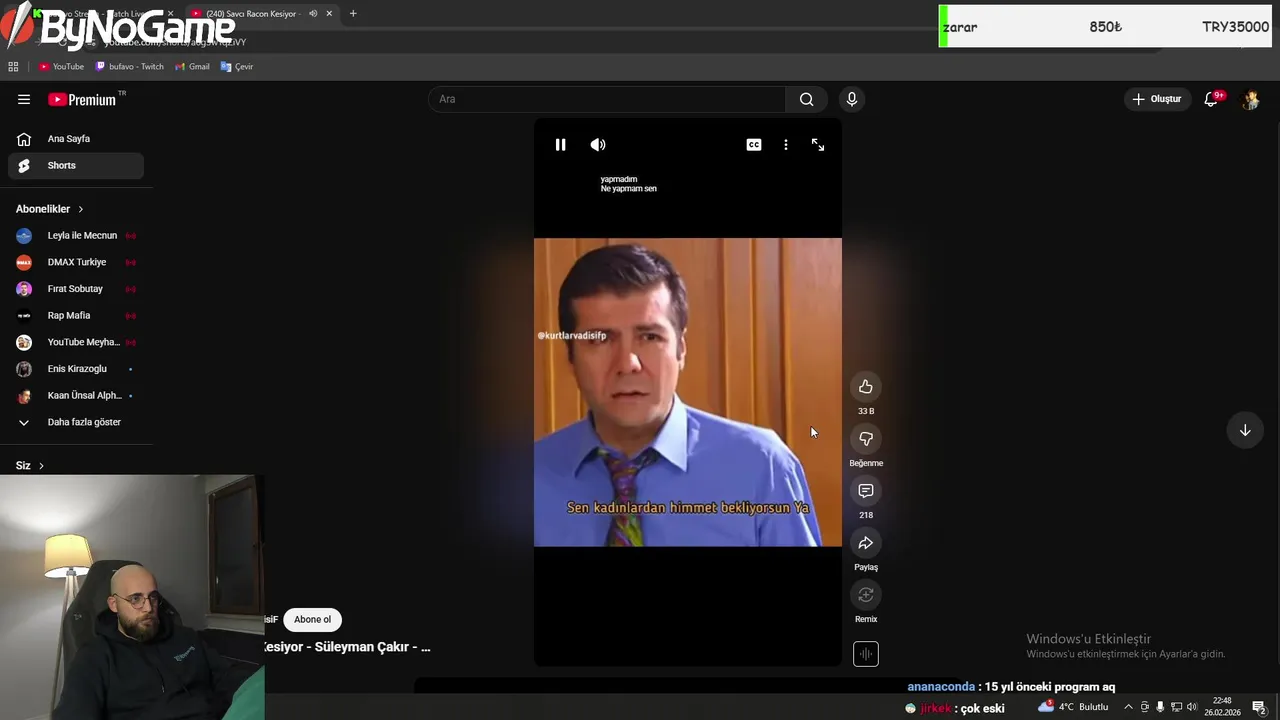Subscribe with Abone ol button
Image resolution: width=1280 pixels, height=720 pixels.
[x=312, y=620]
